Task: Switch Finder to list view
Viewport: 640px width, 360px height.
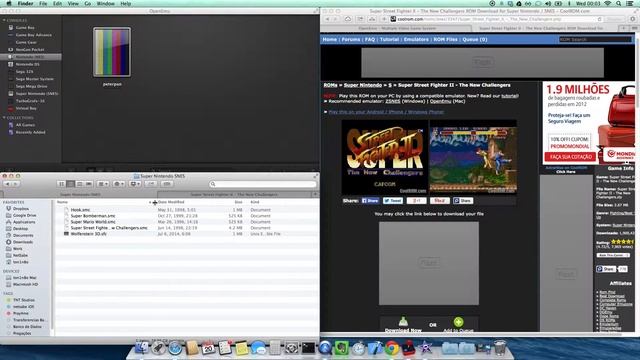Action: tap(71, 184)
